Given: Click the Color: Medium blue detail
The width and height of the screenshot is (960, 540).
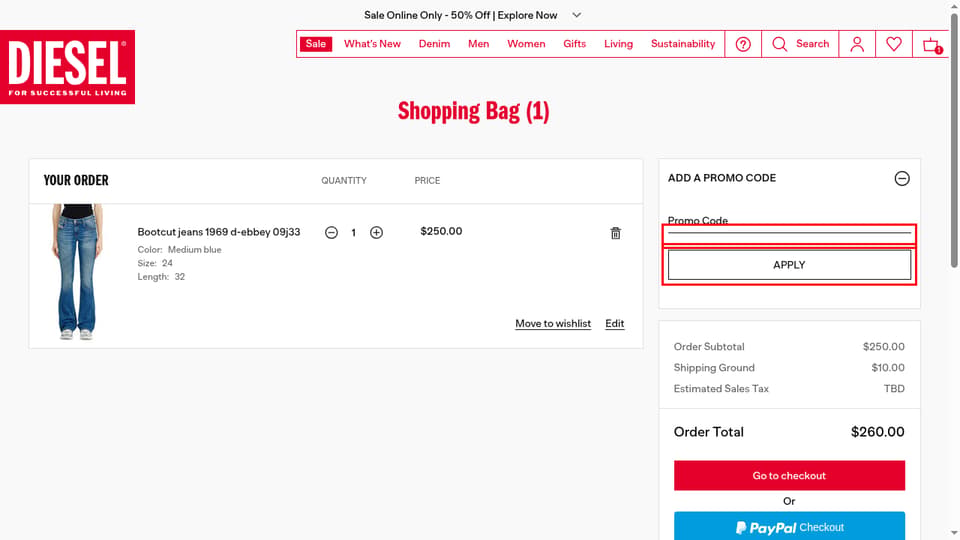Looking at the screenshot, I should click(179, 250).
